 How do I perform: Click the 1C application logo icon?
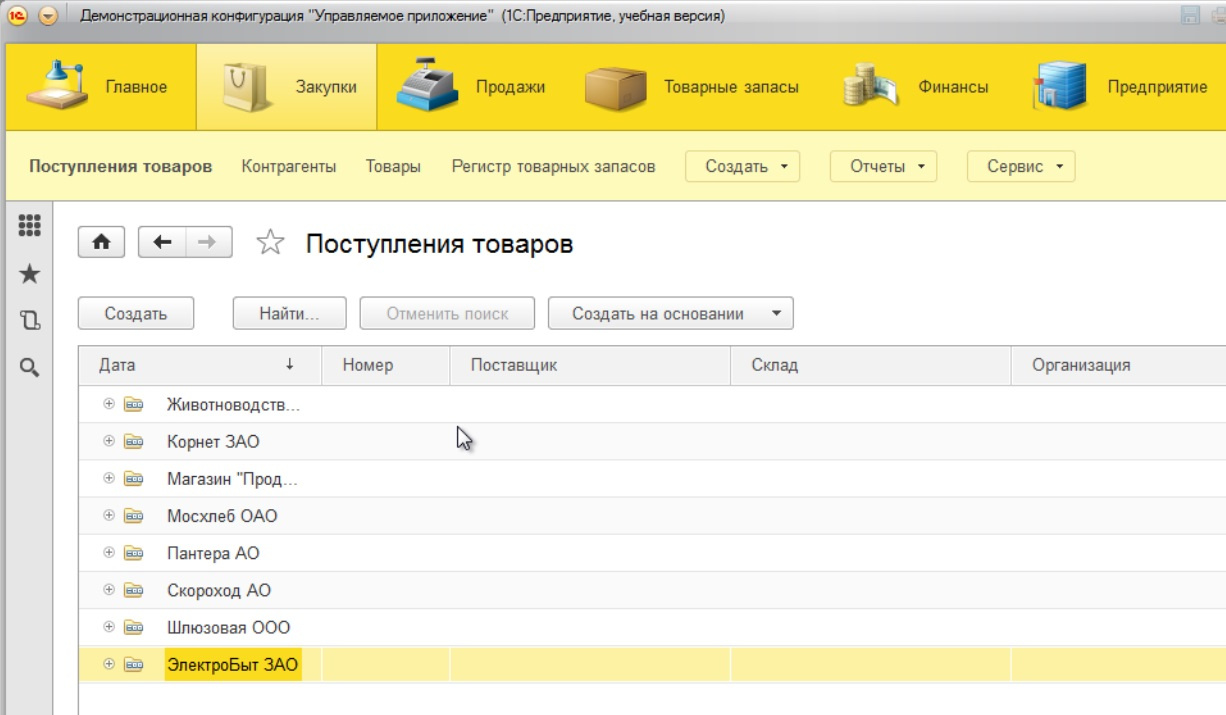tap(16, 16)
